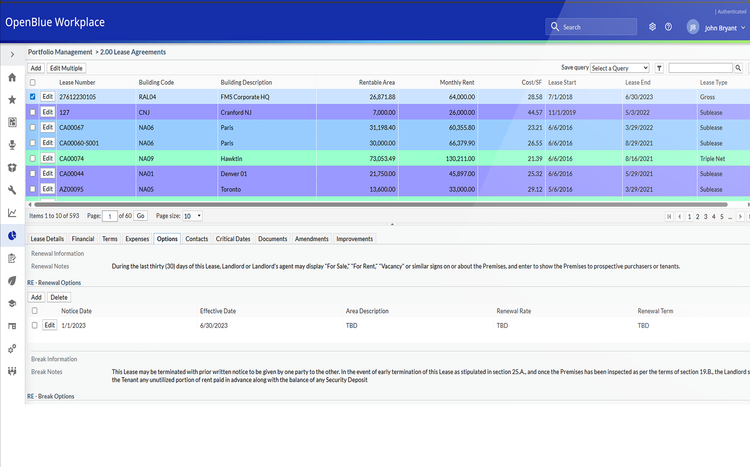Open the Page size dropdown

(x=192, y=216)
